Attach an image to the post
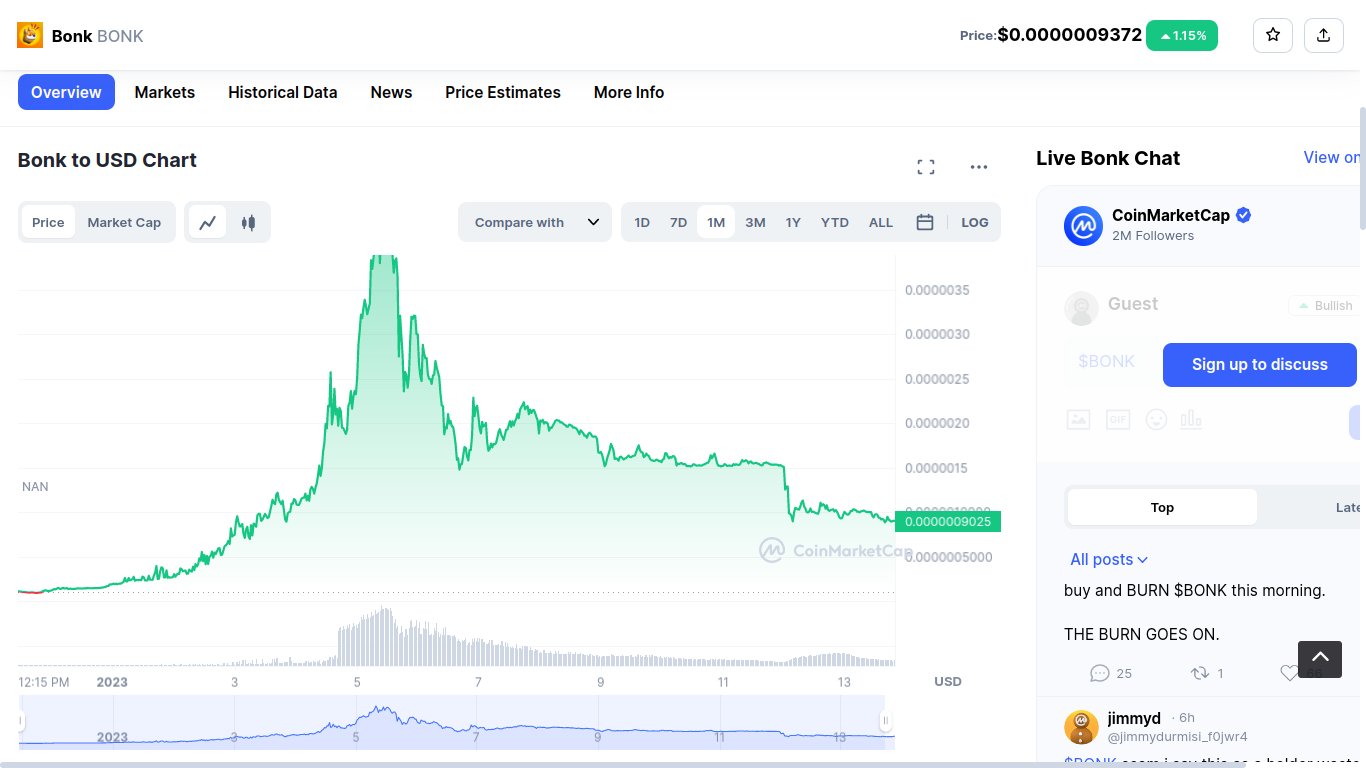This screenshot has height=768, width=1366. point(1078,420)
